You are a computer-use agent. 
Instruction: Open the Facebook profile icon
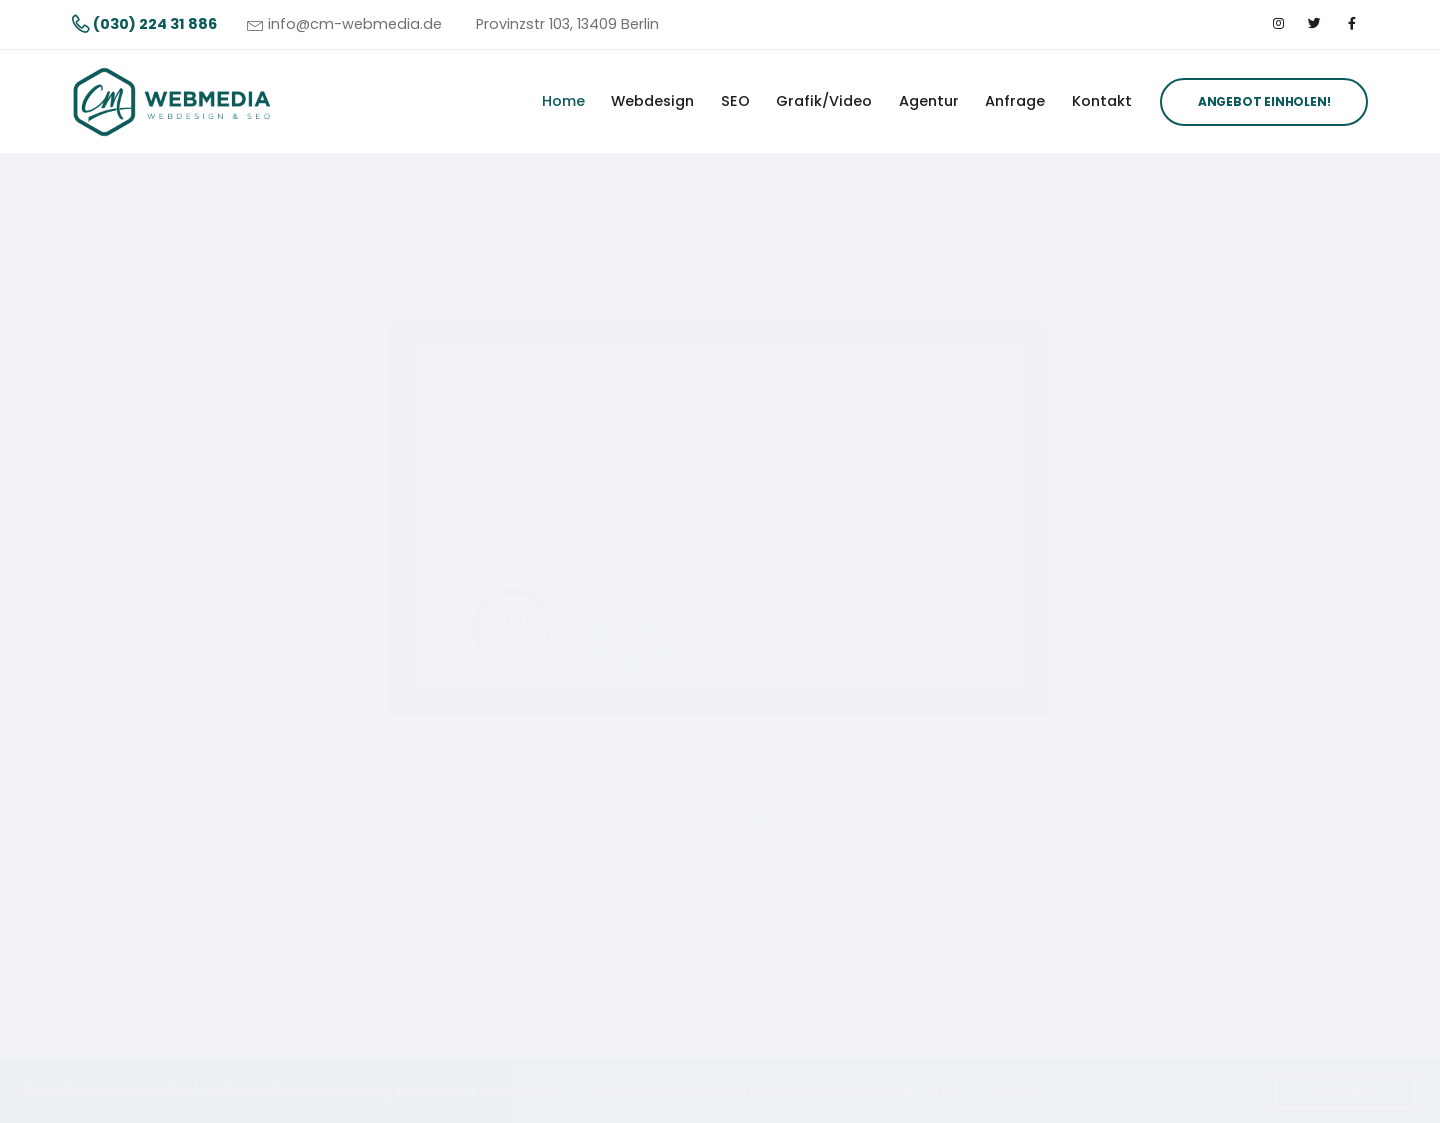1351,24
